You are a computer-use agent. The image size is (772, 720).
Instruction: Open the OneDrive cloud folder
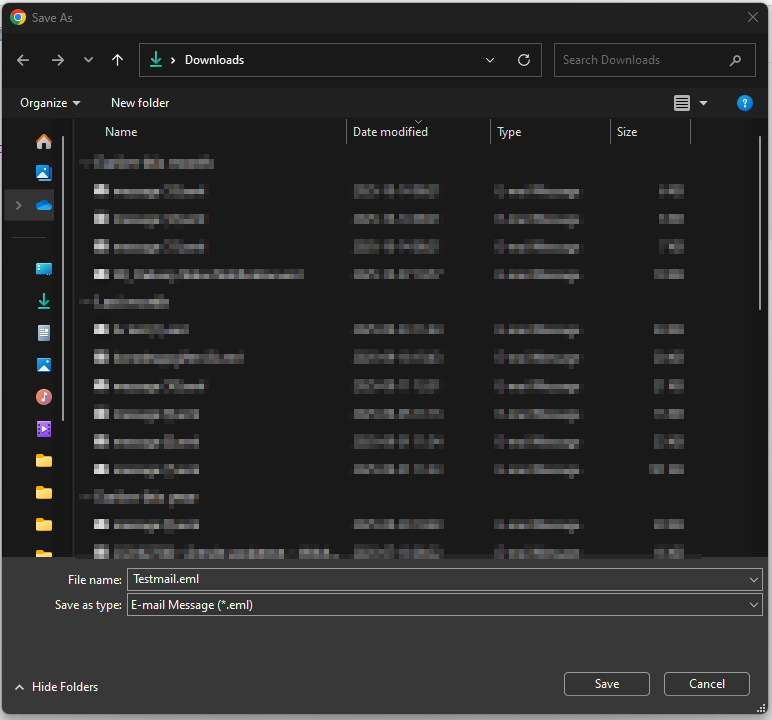(43, 205)
